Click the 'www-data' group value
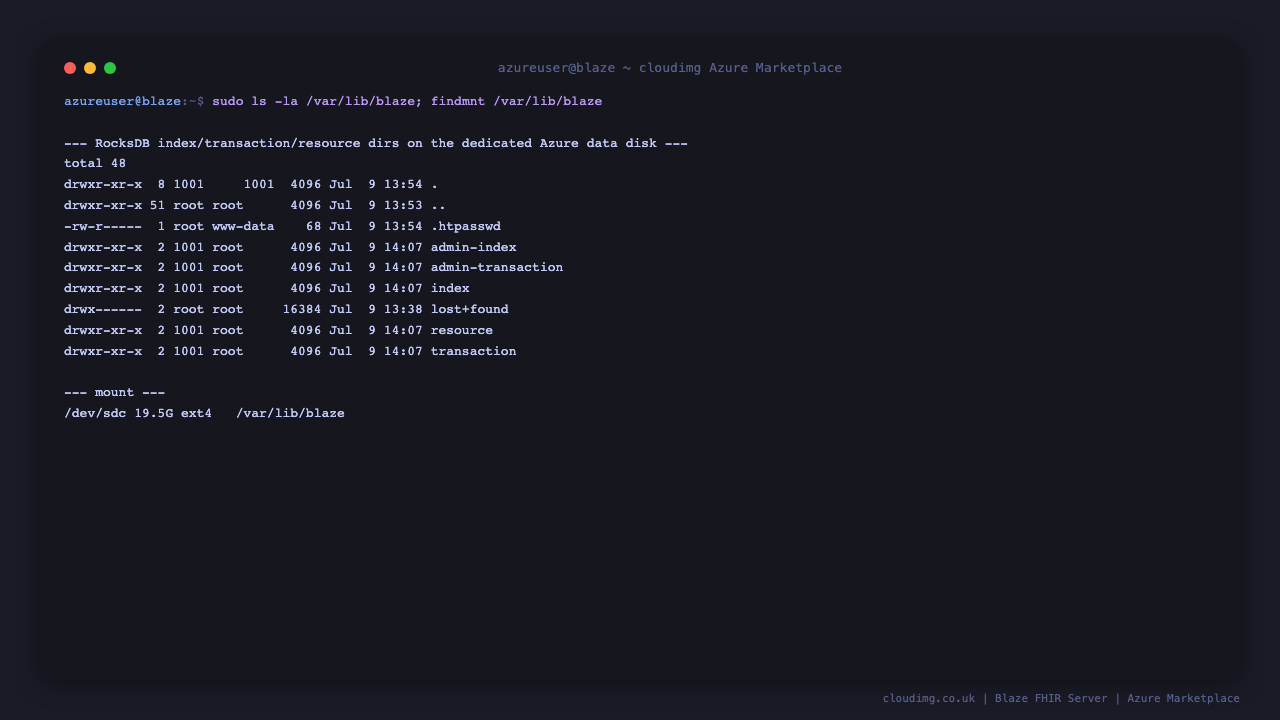 243,227
